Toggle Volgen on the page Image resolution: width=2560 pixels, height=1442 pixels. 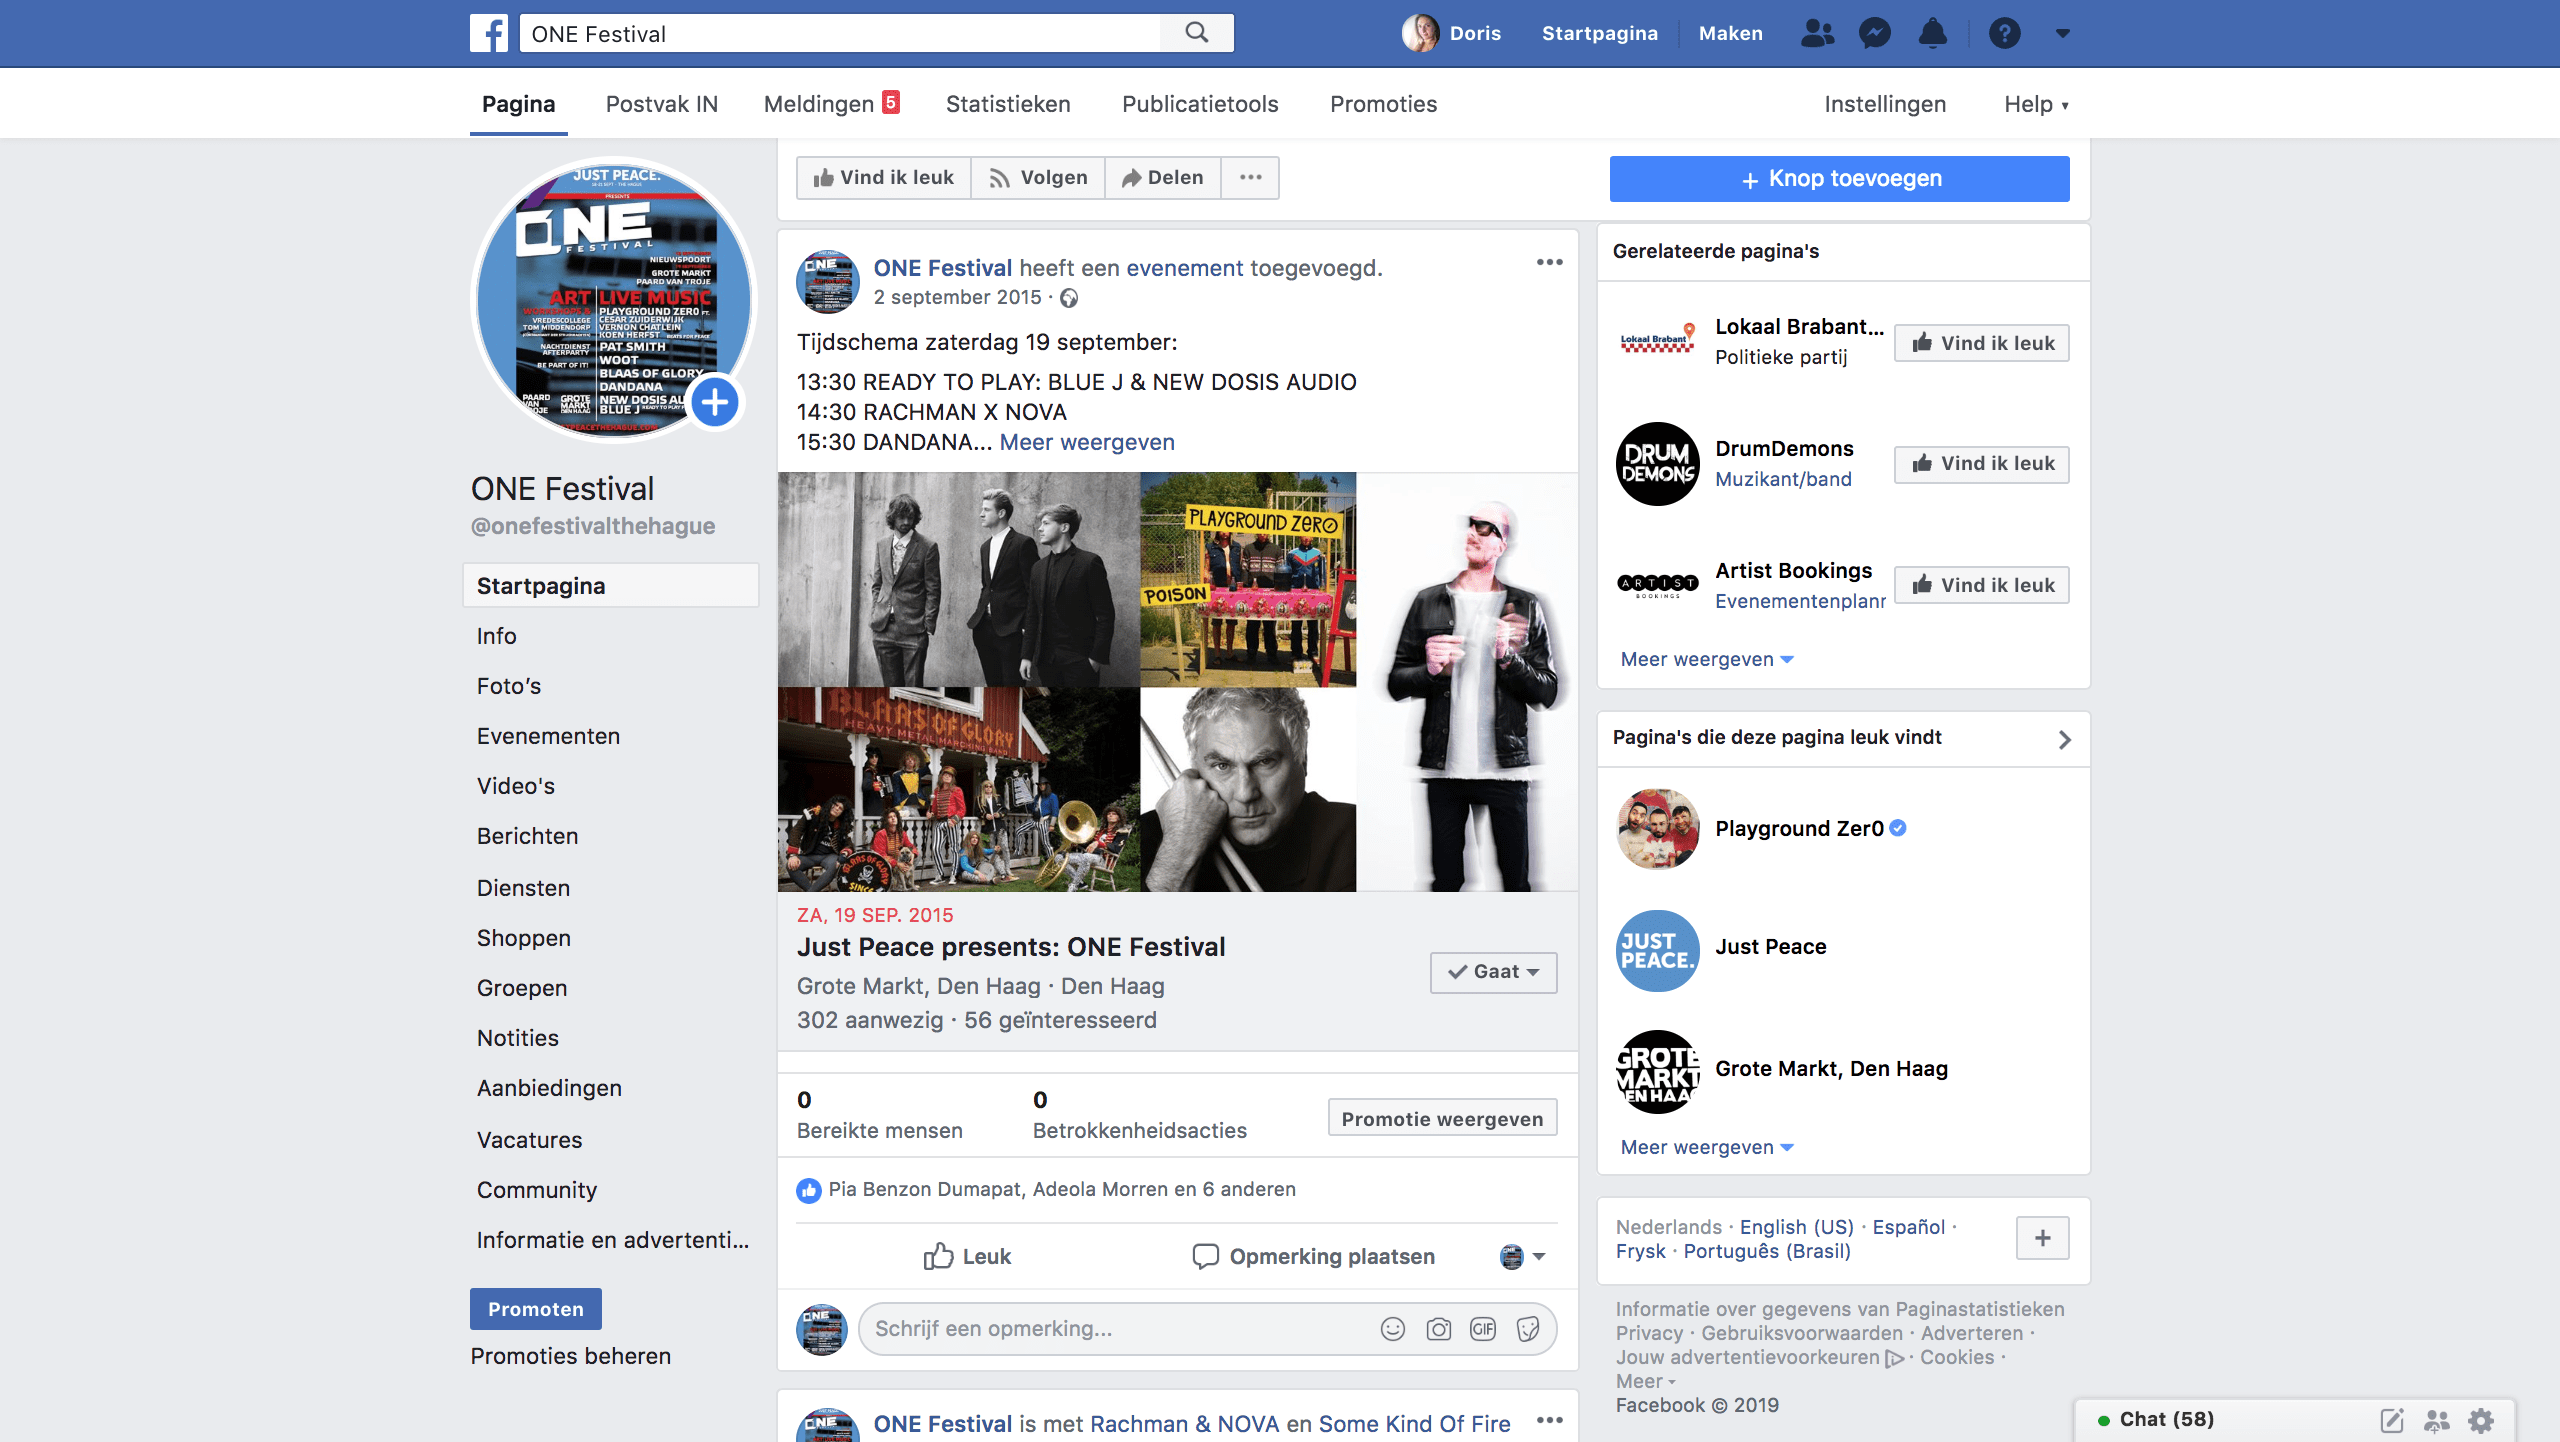[x=1038, y=178]
